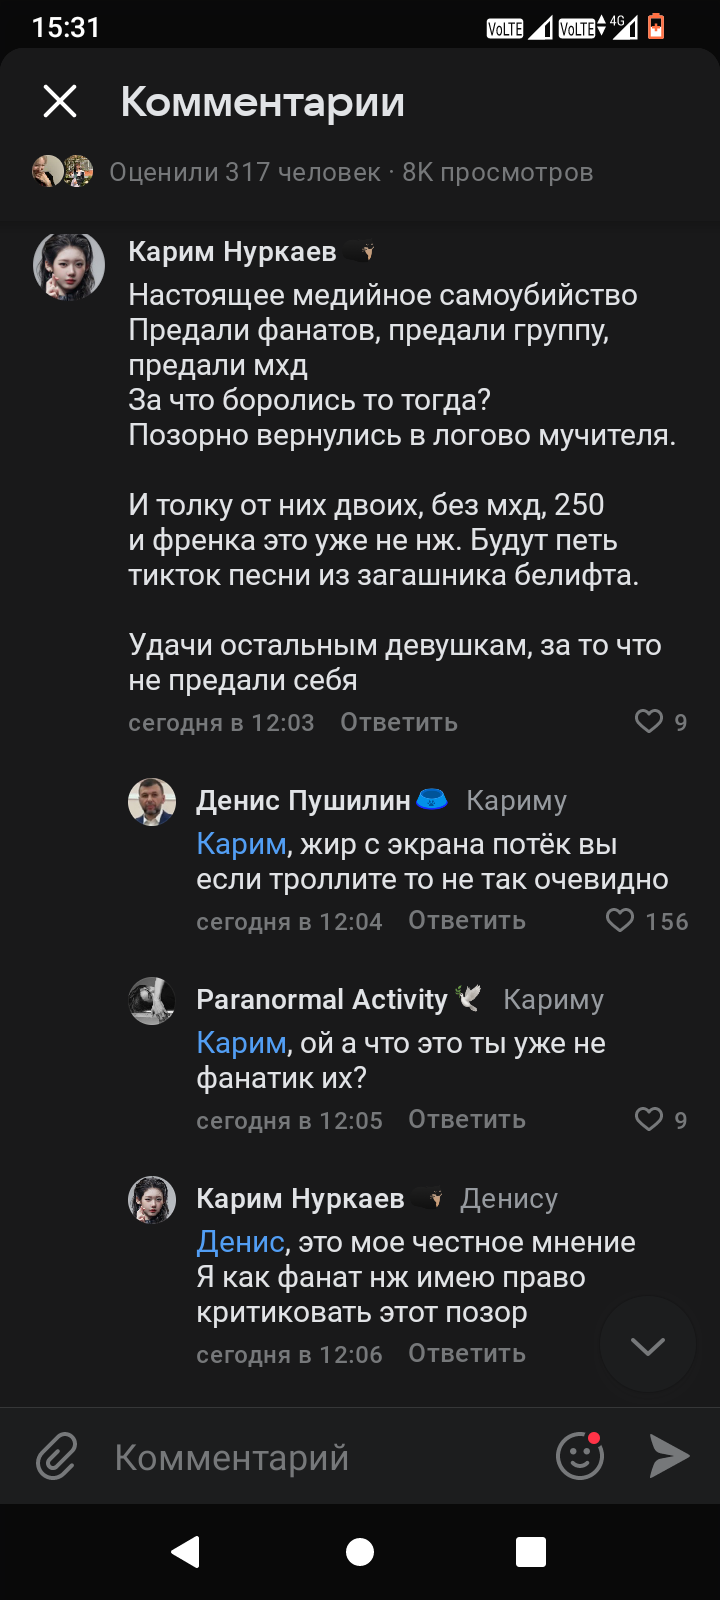
Task: Open the Карим mention link in Денис's reply
Action: click(x=241, y=844)
